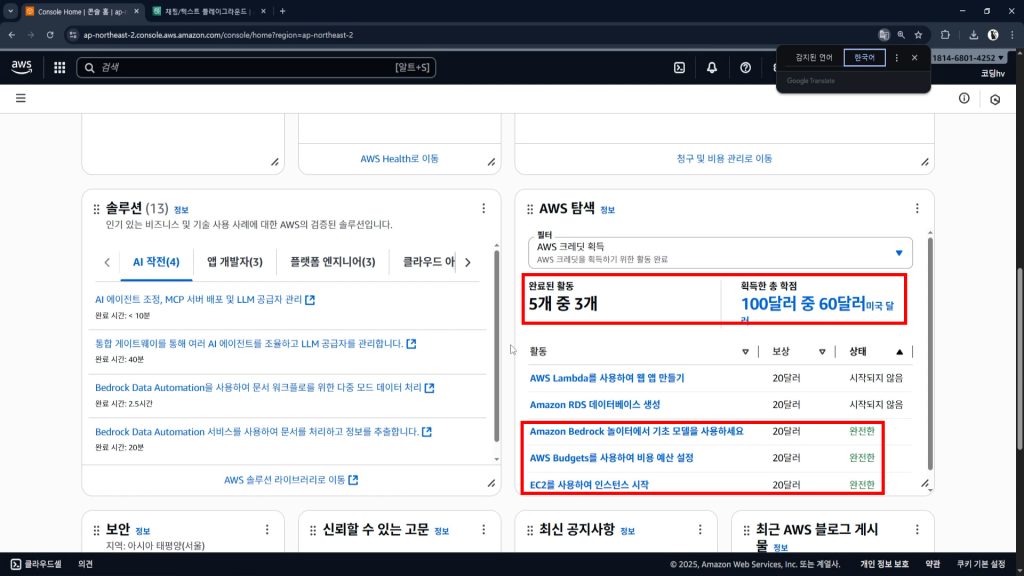Click the resize handle on the Solutions widget

click(491, 483)
